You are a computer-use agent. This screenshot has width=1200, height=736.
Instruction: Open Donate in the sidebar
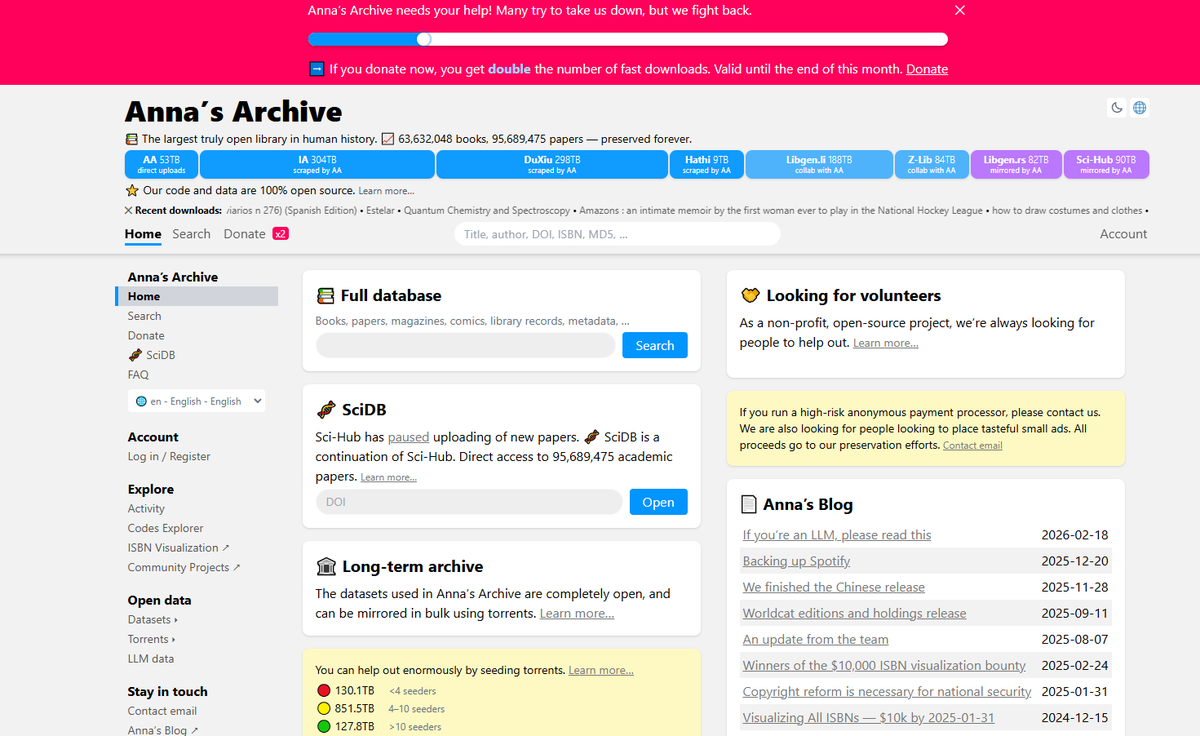146,336
